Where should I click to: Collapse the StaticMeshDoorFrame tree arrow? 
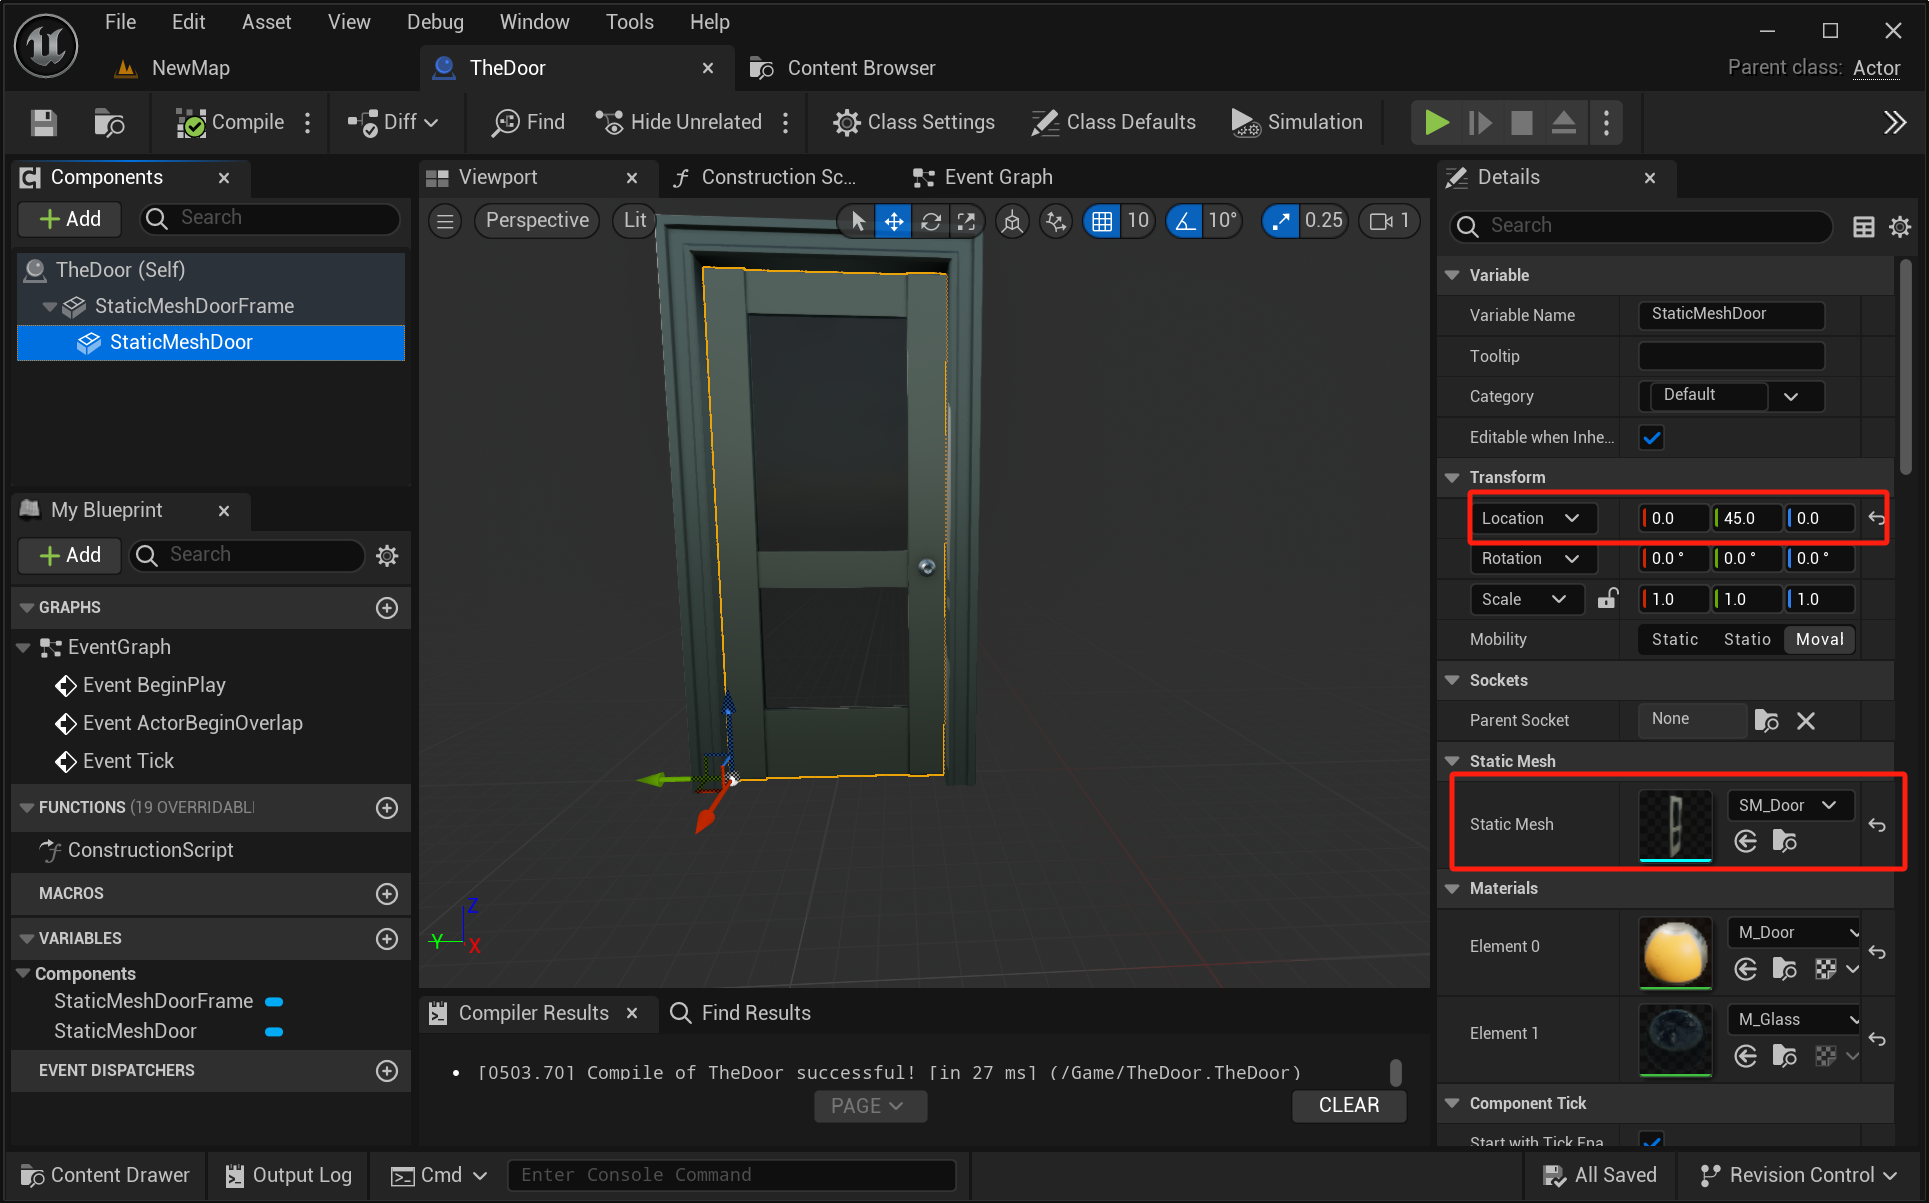click(49, 306)
